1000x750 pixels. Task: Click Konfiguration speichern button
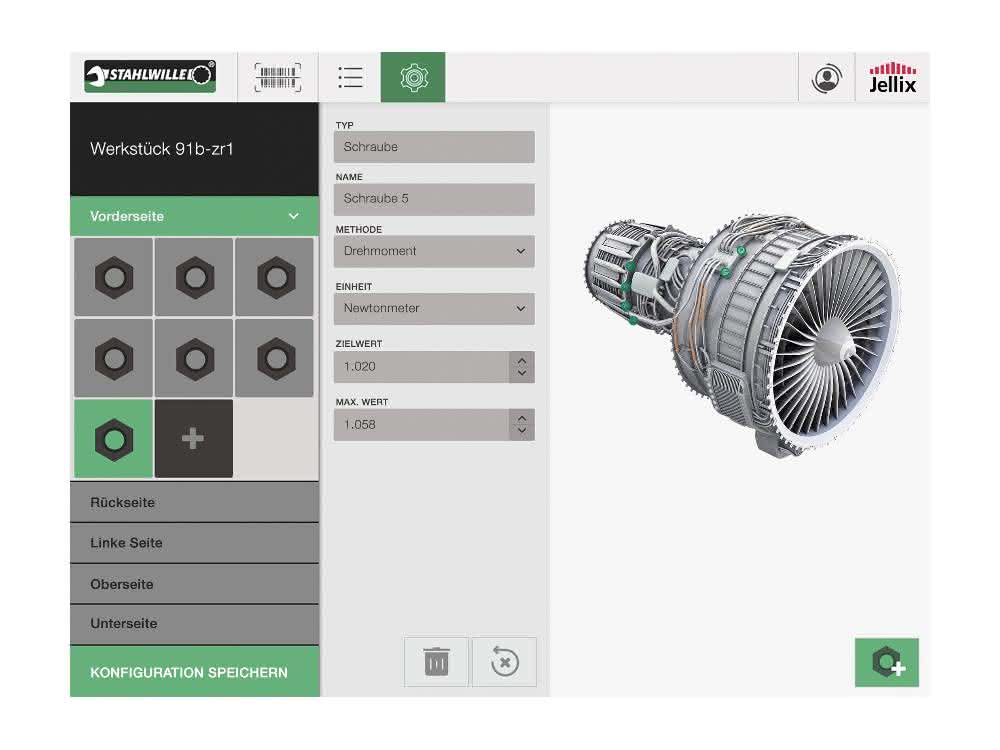pos(195,672)
